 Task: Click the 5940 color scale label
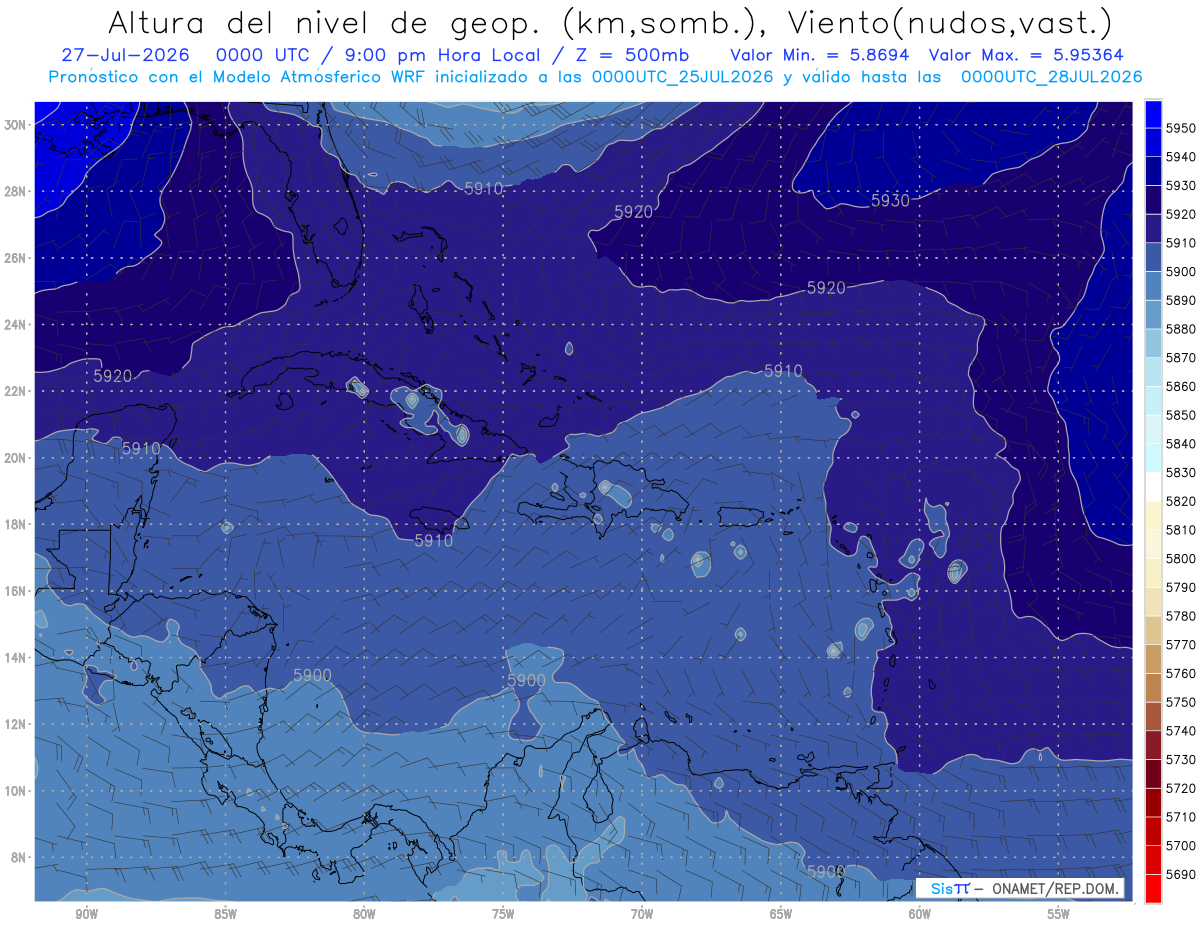tap(1180, 157)
